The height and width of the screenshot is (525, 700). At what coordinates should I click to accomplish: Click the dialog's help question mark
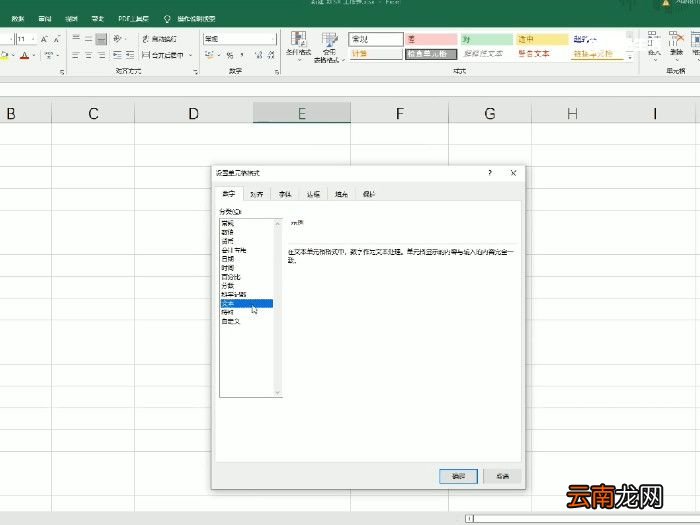(x=490, y=173)
